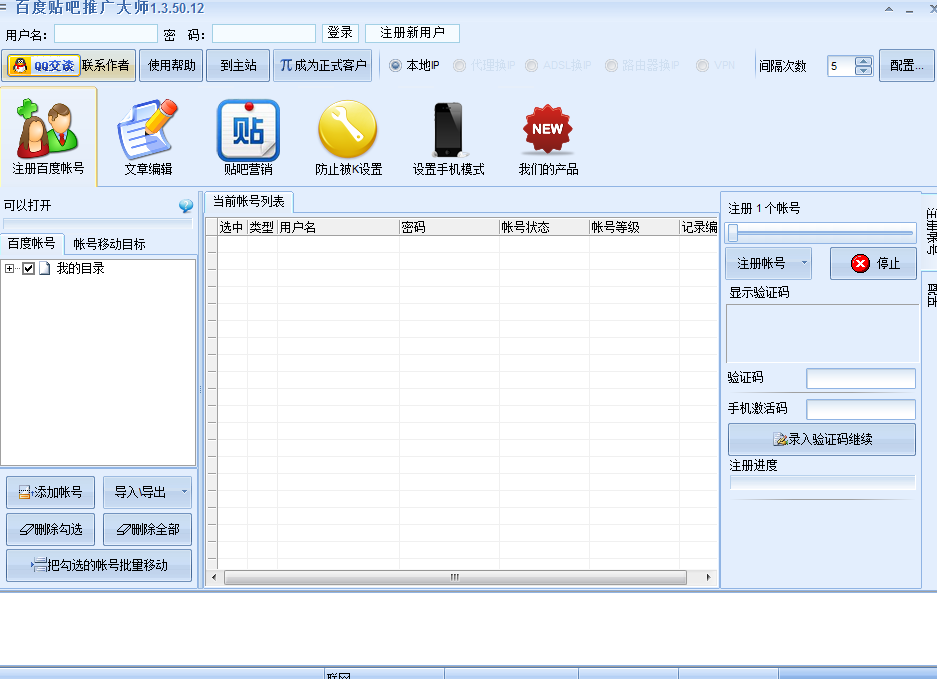Open the 防止被K设置 settings tool
The width and height of the screenshot is (937, 679).
pyautogui.click(x=345, y=134)
